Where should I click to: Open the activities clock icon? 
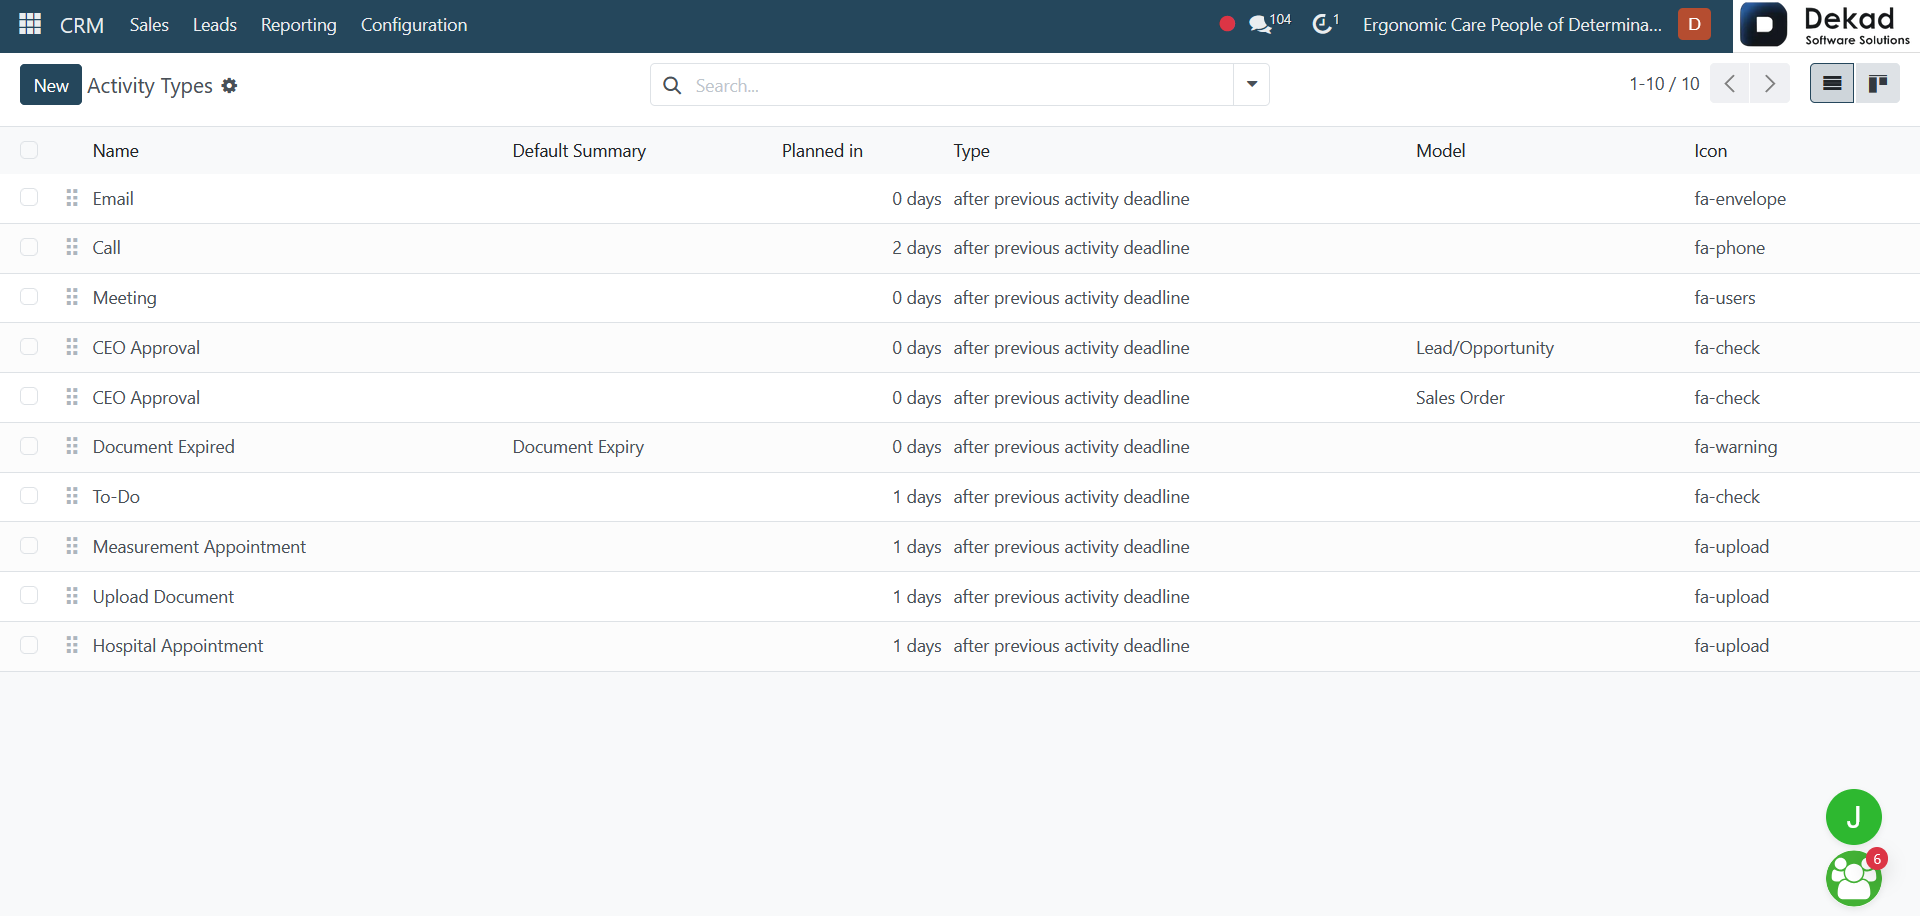[x=1325, y=24]
